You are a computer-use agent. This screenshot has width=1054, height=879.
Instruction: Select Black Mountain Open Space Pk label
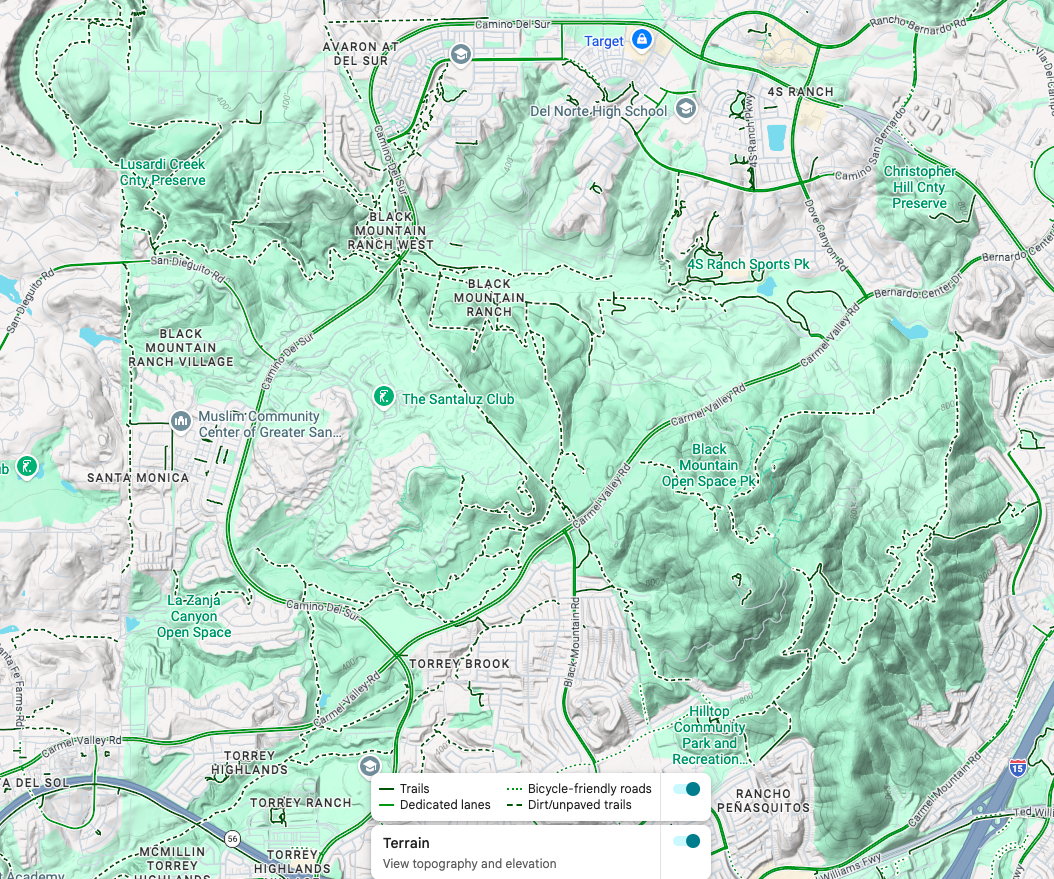coord(708,465)
